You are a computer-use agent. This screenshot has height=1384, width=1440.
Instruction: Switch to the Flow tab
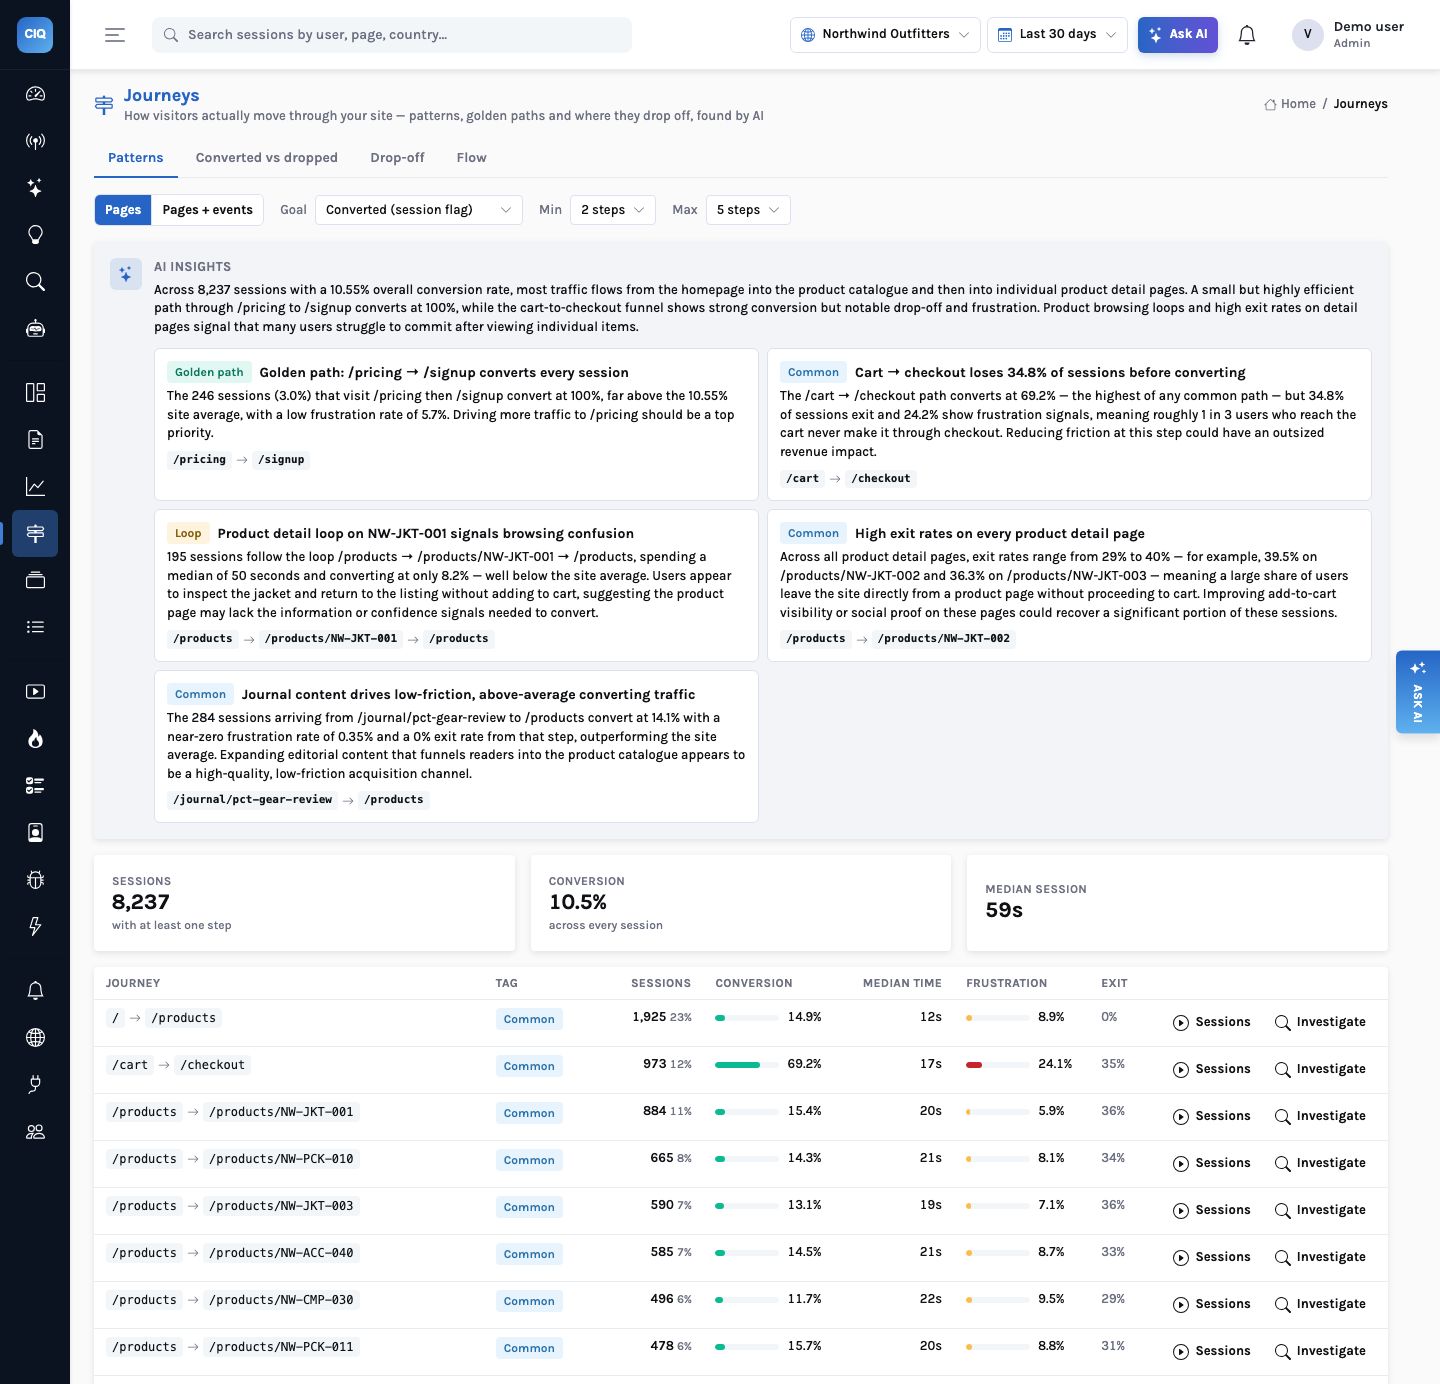(x=472, y=158)
